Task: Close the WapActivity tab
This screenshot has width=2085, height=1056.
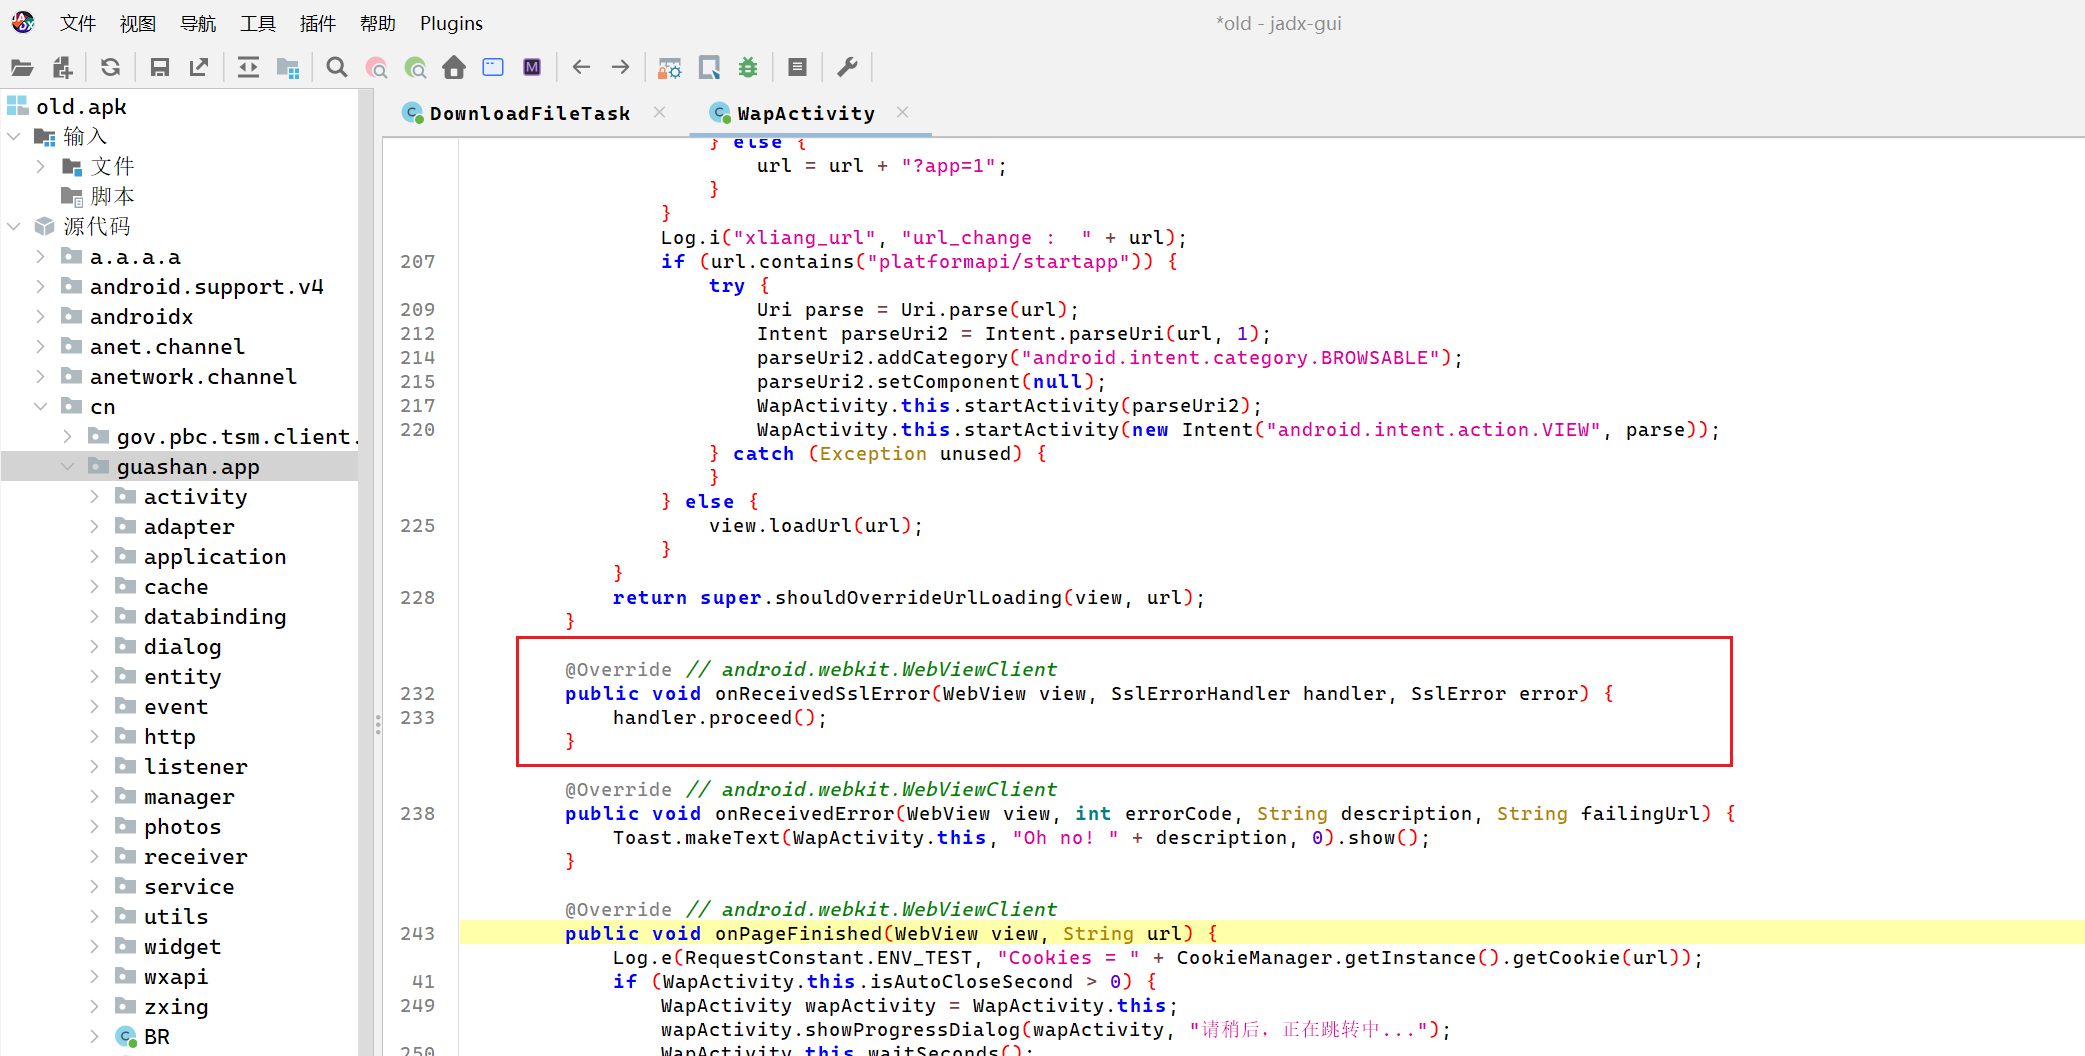Action: click(x=903, y=113)
